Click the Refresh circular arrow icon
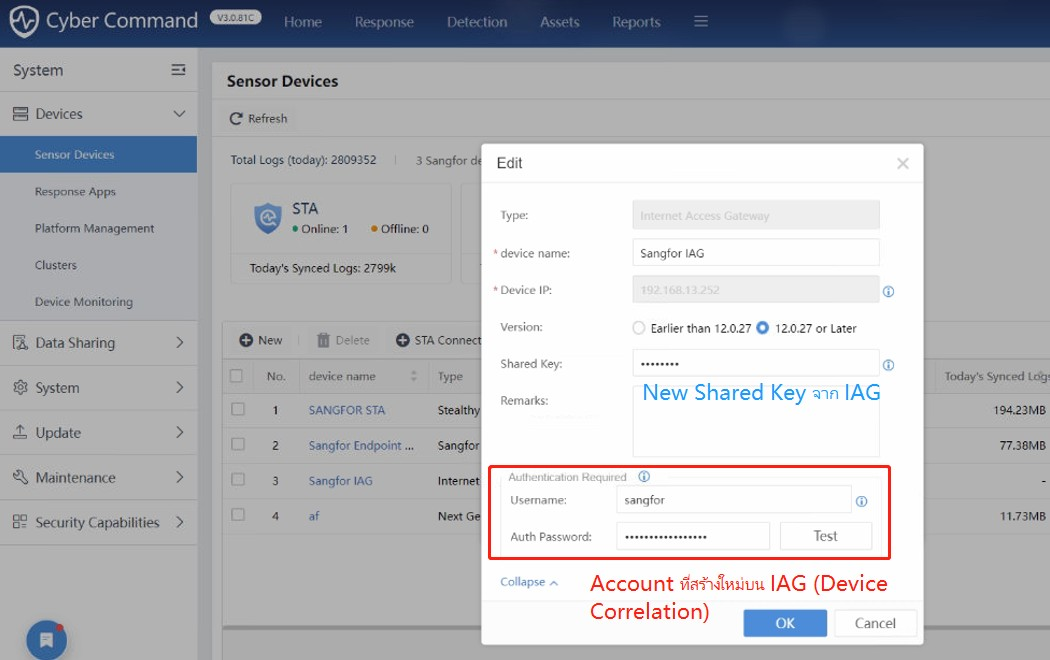Viewport: 1050px width, 660px height. [x=236, y=118]
